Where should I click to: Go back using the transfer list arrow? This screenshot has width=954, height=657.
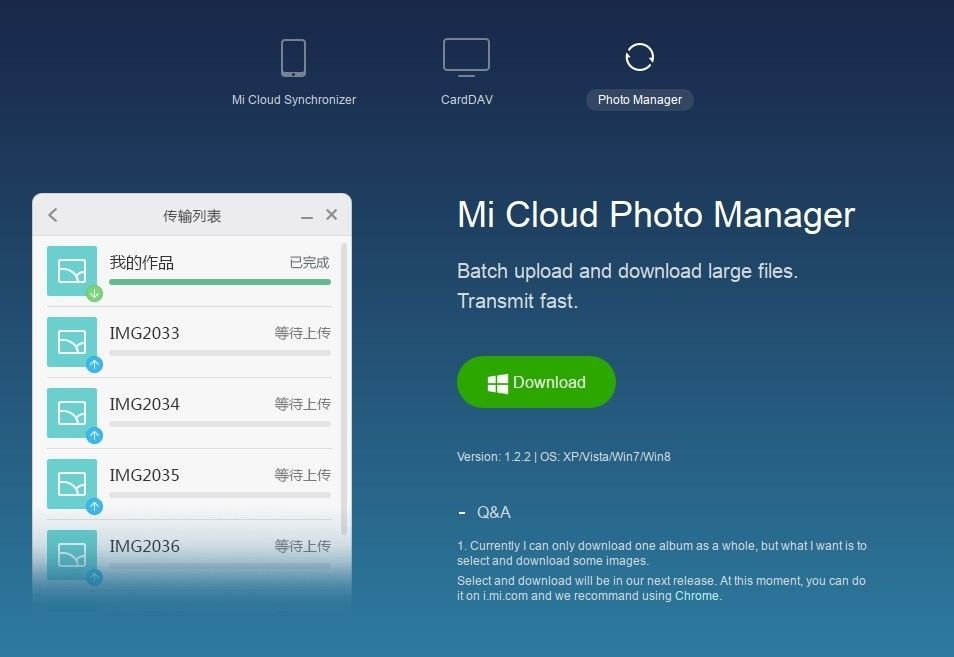click(53, 215)
